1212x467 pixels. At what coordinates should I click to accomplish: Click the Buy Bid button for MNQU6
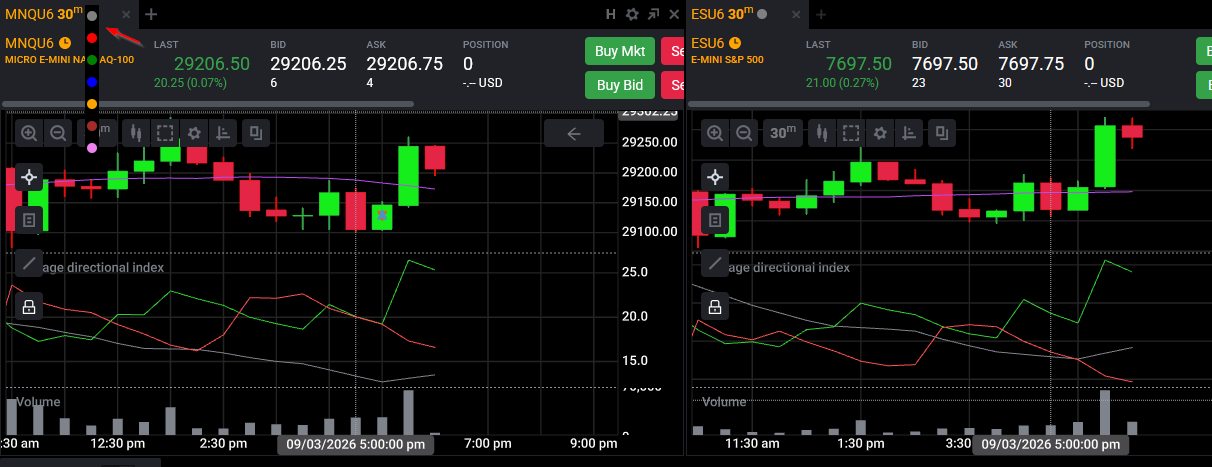pyautogui.click(x=620, y=85)
